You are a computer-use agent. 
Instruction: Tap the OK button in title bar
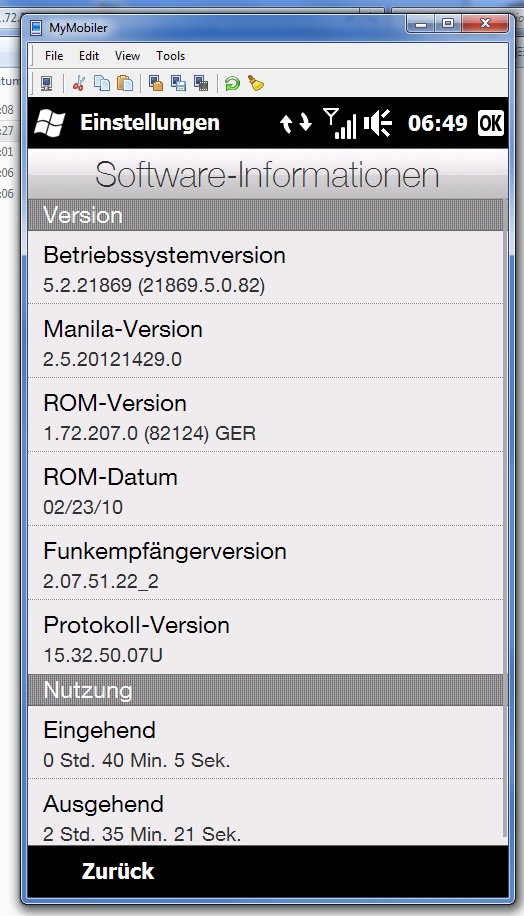click(490, 123)
